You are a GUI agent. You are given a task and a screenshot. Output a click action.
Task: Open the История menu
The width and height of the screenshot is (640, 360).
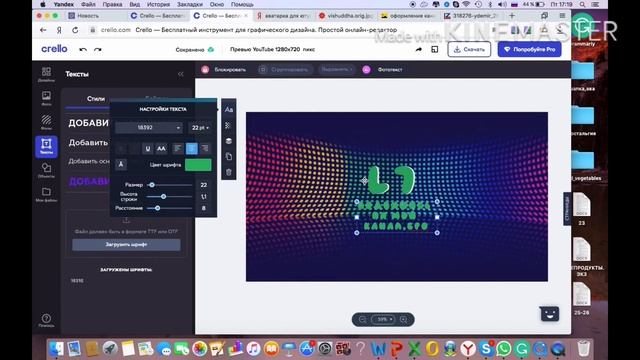click(158, 4)
